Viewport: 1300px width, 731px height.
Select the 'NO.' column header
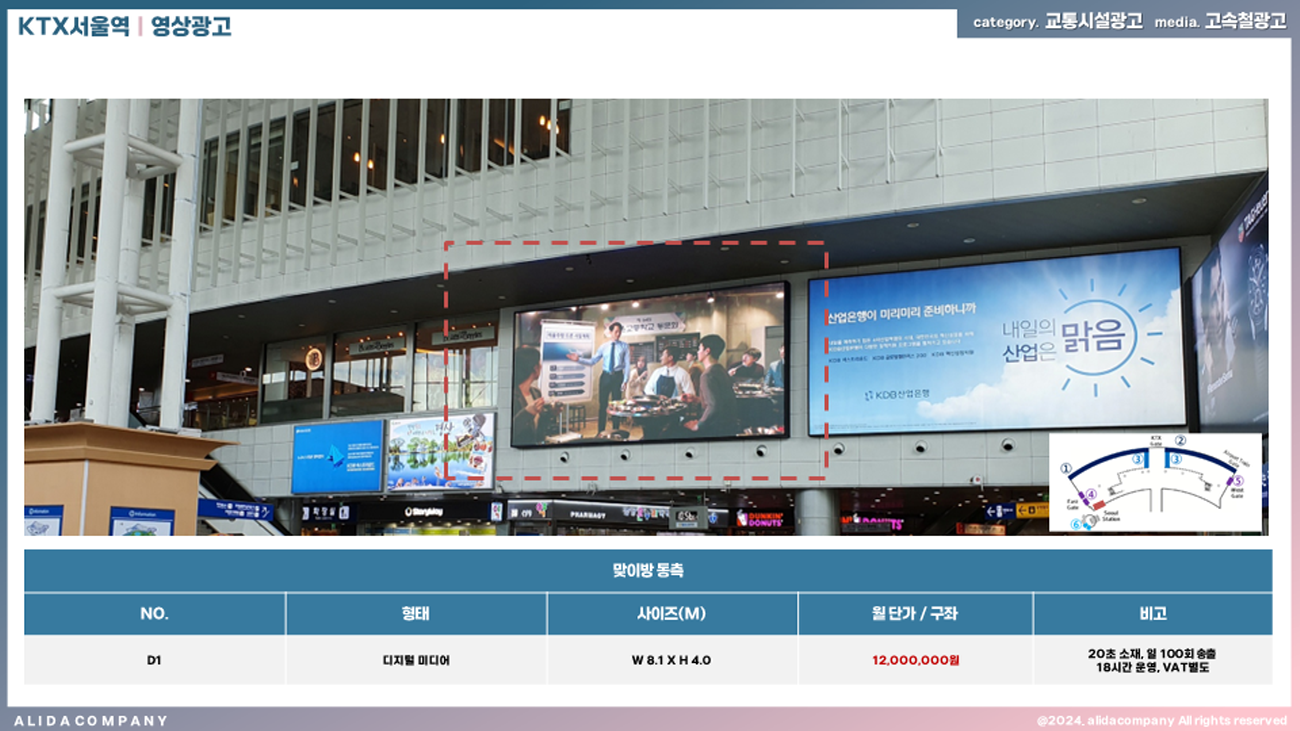click(x=155, y=613)
